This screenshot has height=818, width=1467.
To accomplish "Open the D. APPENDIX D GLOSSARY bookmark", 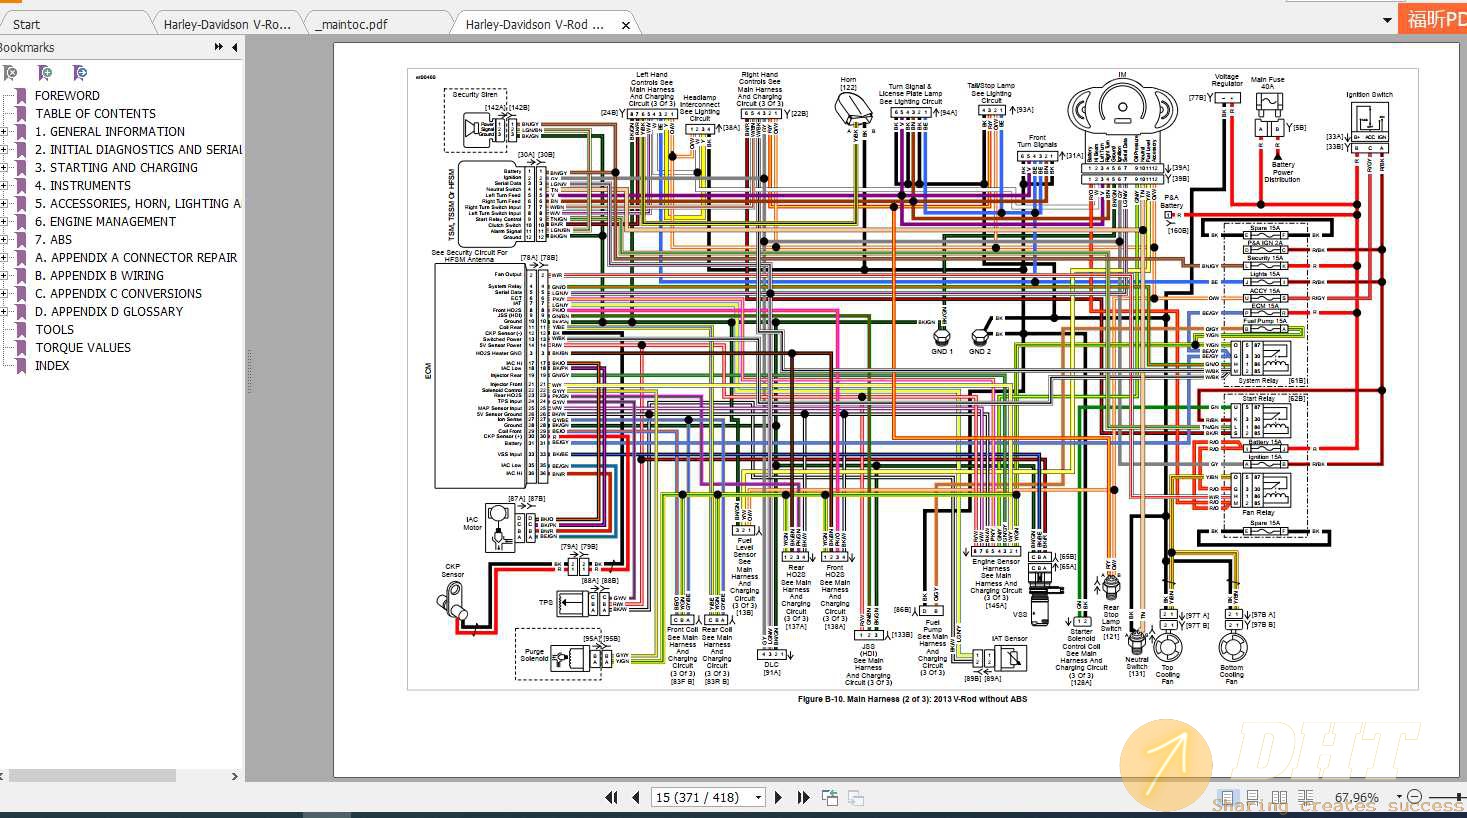I will click(109, 312).
